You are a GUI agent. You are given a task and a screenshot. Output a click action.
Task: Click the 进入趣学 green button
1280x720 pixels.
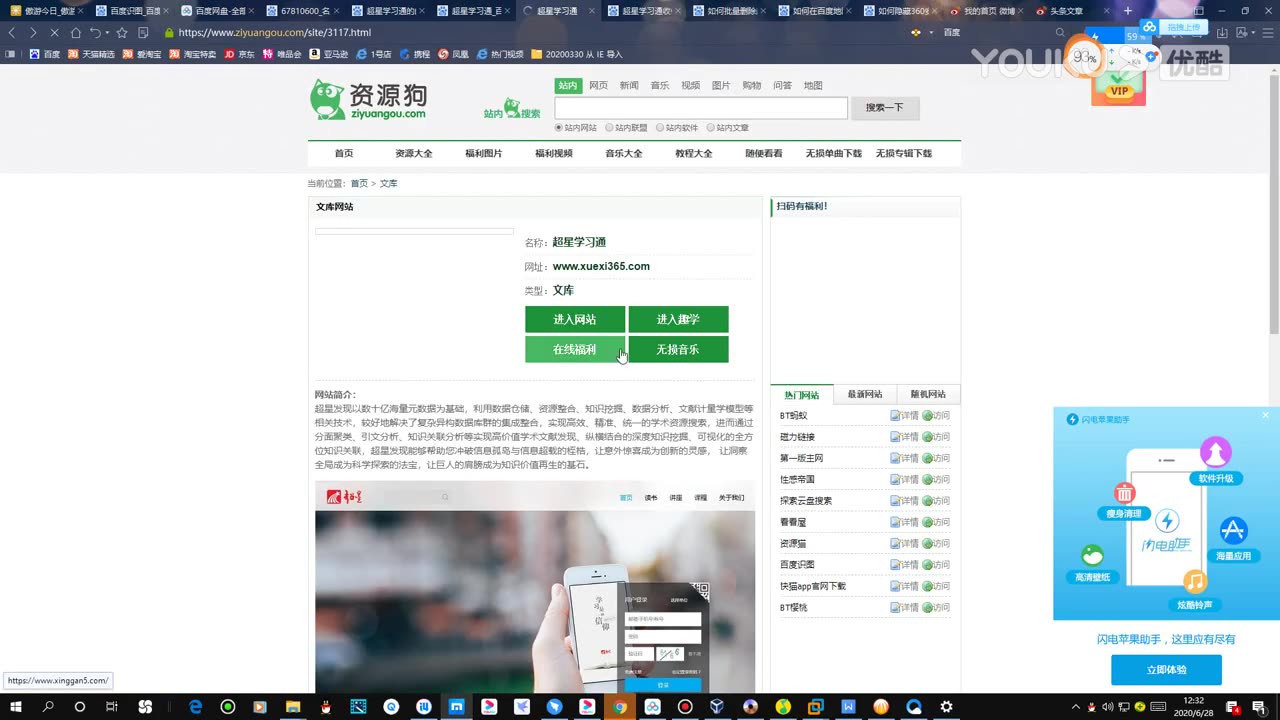(x=678, y=319)
